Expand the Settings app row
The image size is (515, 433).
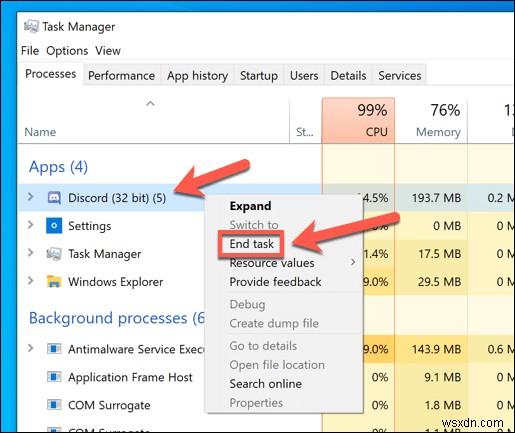point(31,225)
